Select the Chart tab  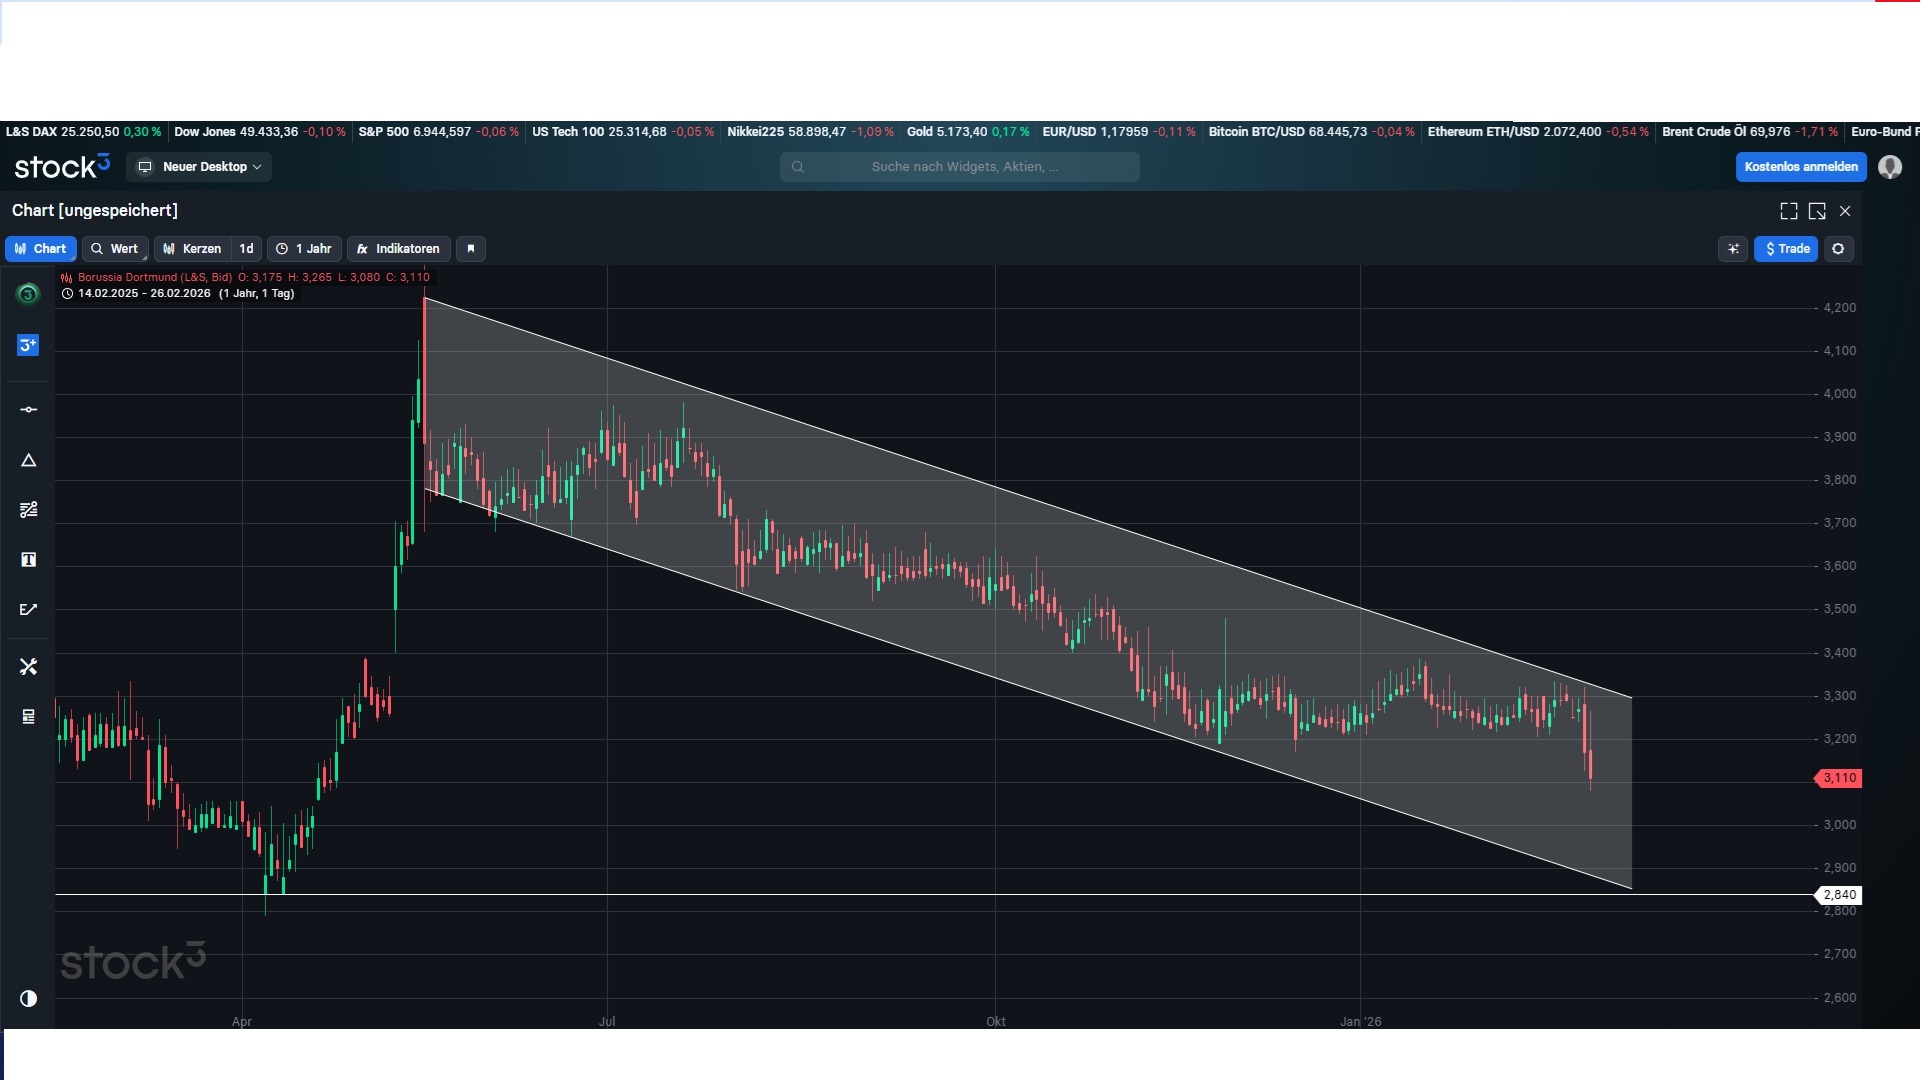click(x=41, y=249)
